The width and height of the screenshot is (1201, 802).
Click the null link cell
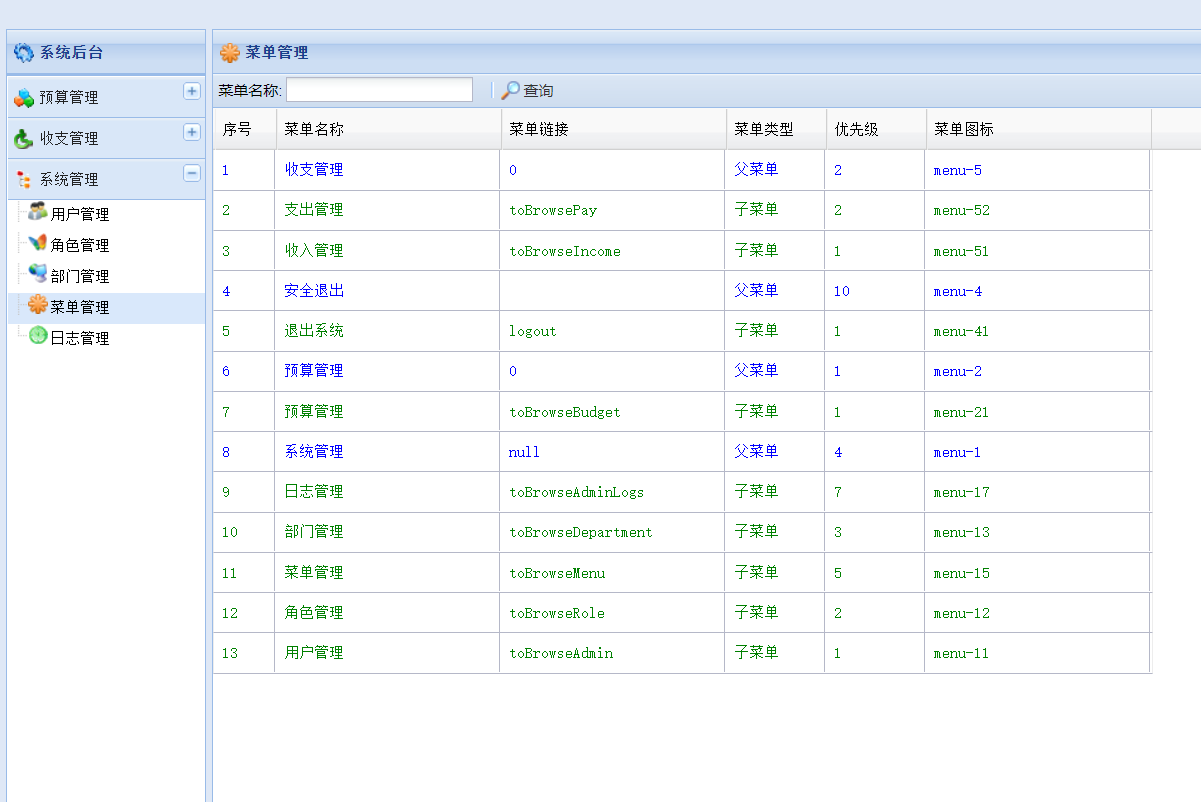click(612, 451)
